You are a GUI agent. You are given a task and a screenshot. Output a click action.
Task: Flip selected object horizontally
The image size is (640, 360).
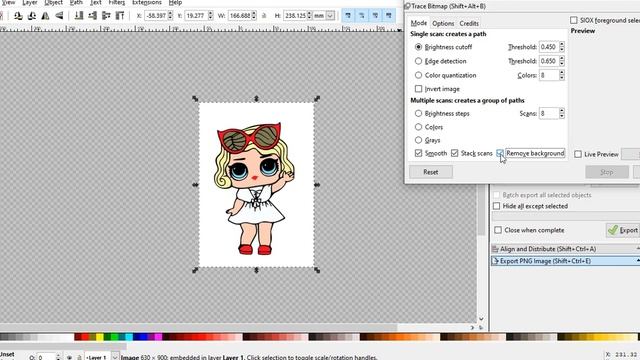click(45, 16)
